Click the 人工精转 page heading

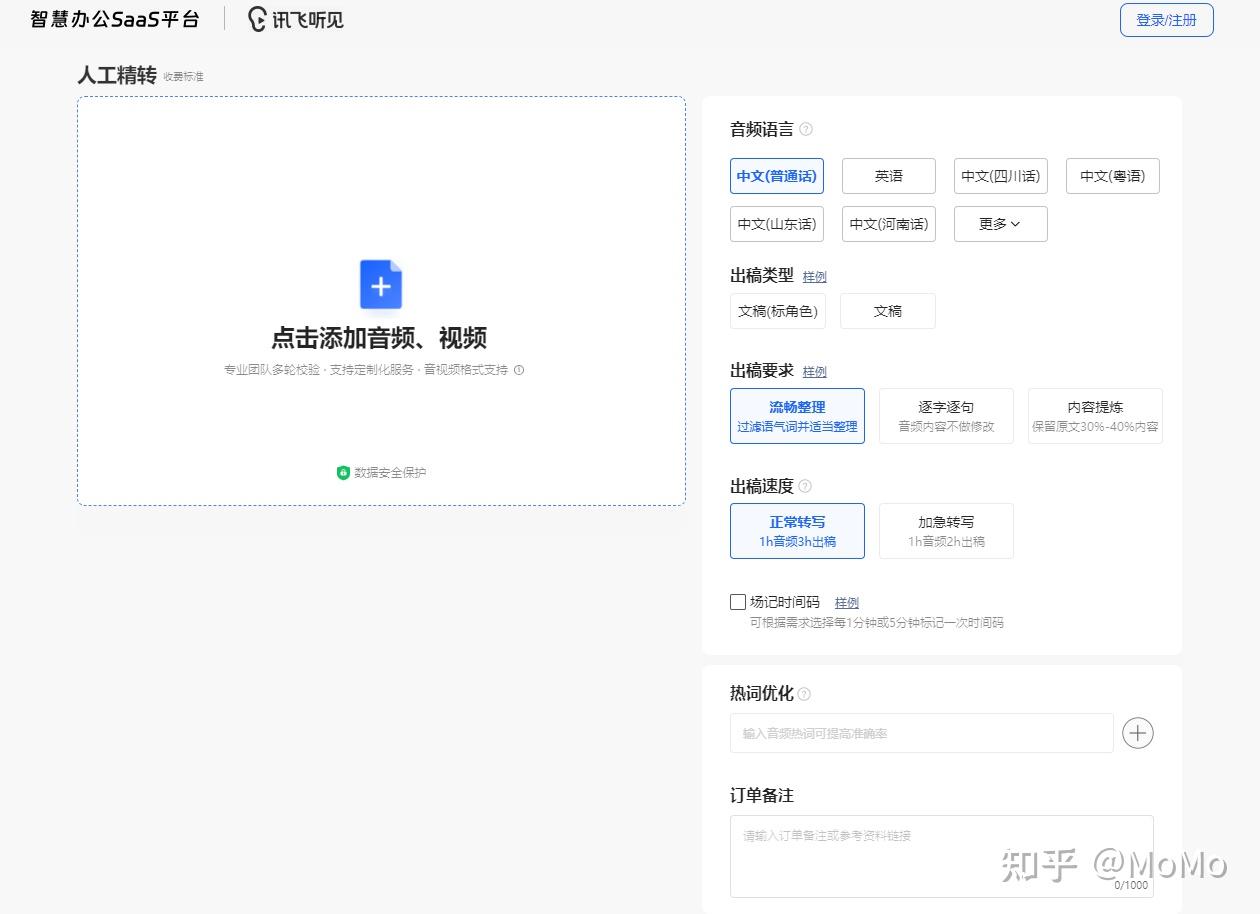117,75
